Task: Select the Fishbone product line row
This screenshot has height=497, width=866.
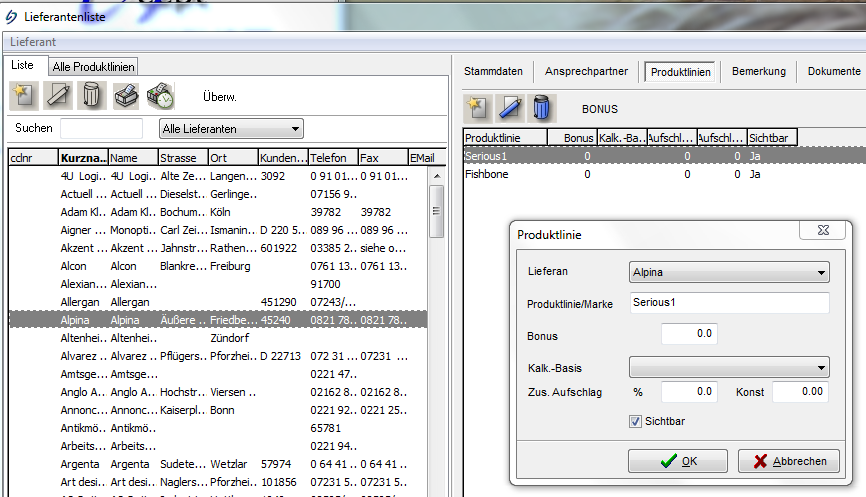Action: tap(489, 174)
